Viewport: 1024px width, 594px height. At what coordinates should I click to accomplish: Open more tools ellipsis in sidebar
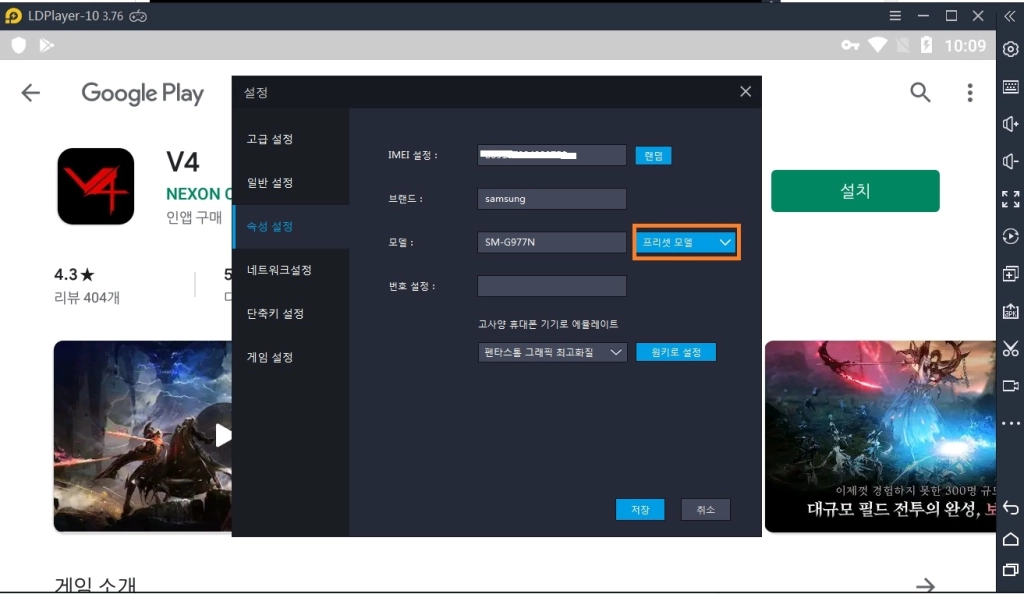tap(1010, 423)
